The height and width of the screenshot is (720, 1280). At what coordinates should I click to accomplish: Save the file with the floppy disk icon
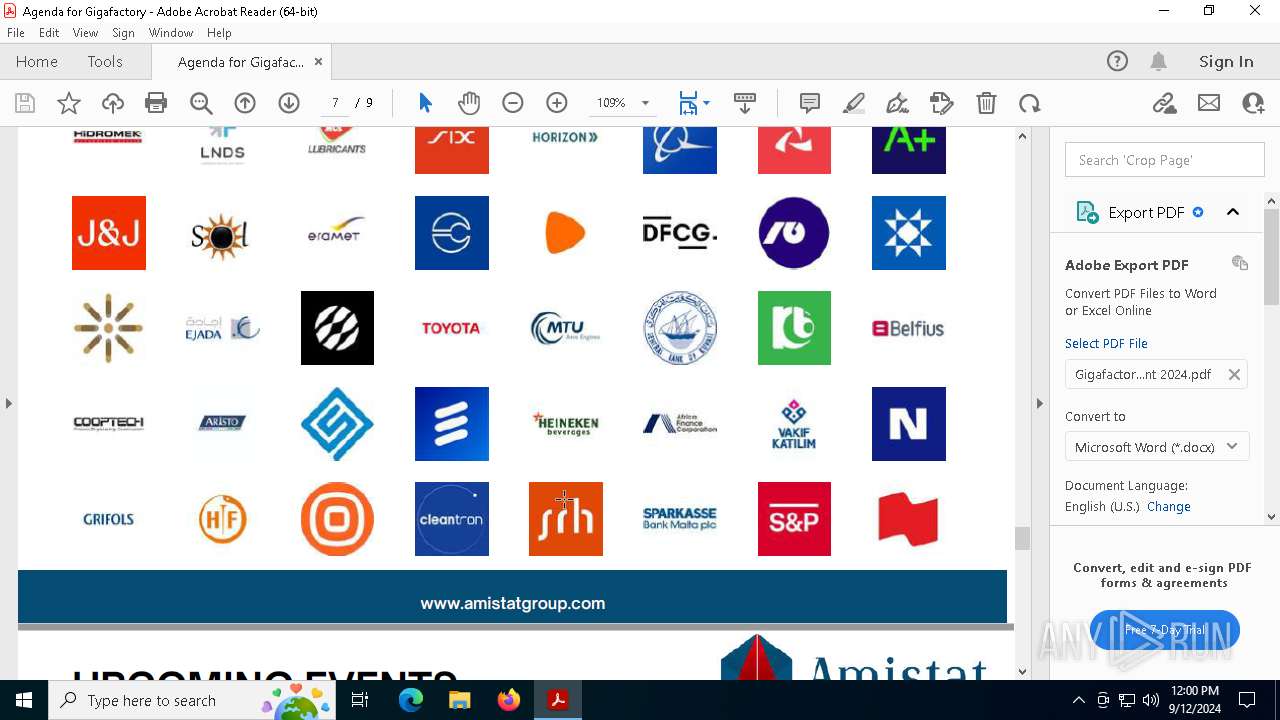point(25,103)
